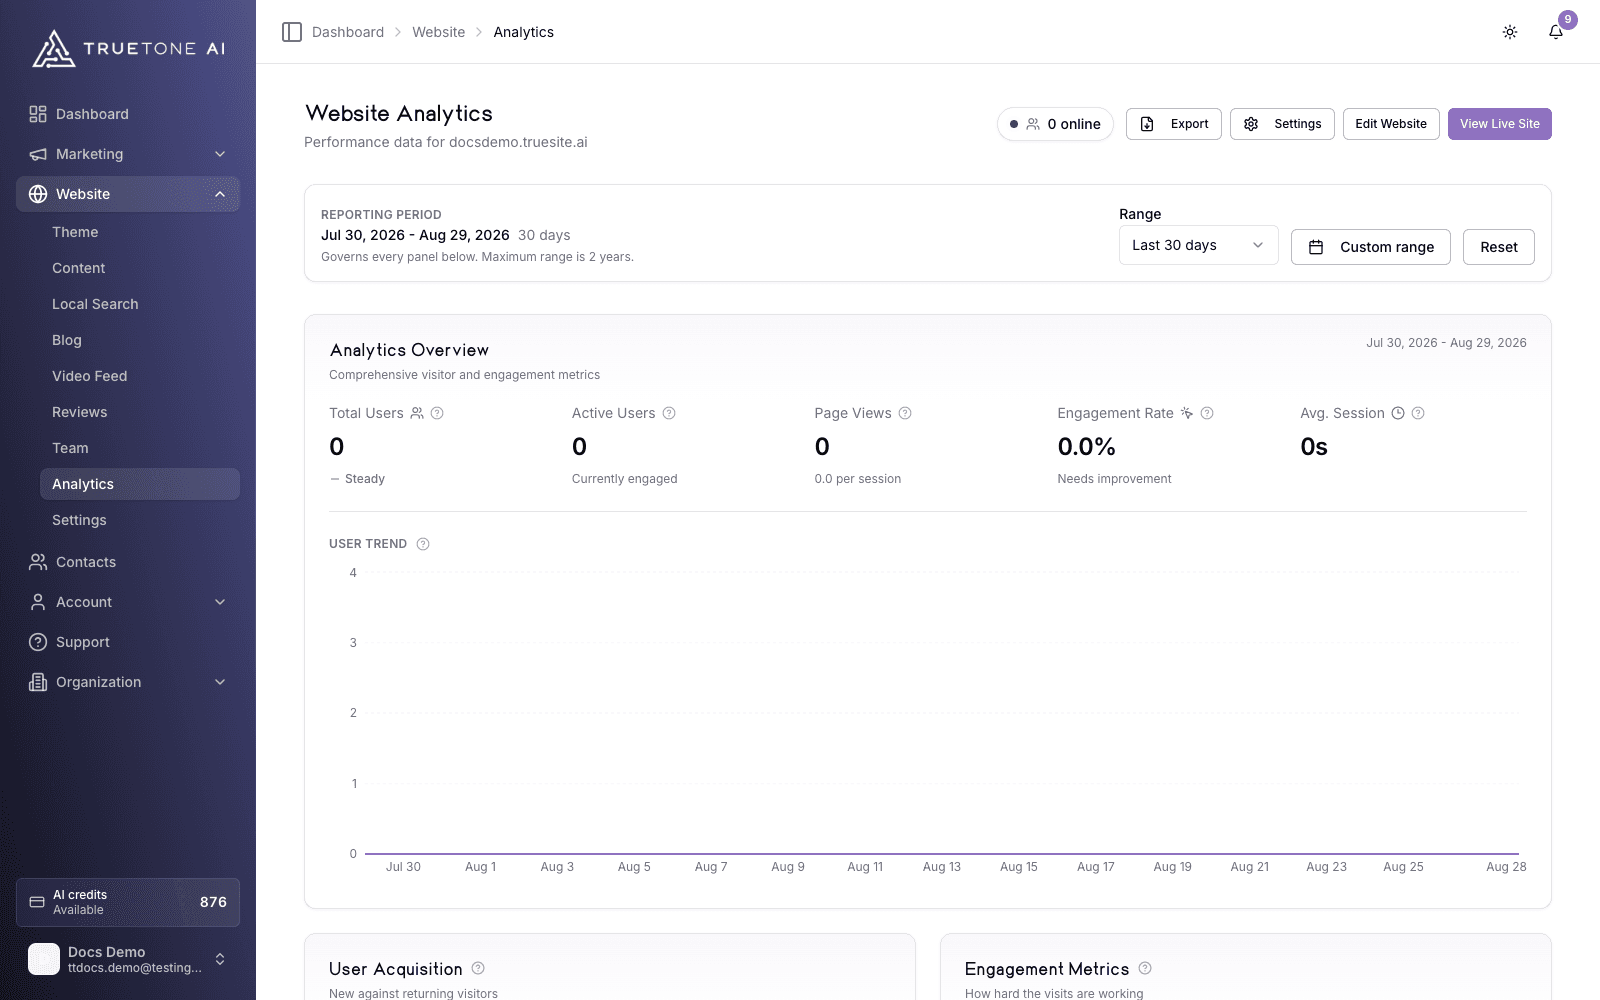Screen dimensions: 1600x1000
Task: Expand the Account menu chevron
Action: point(220,602)
